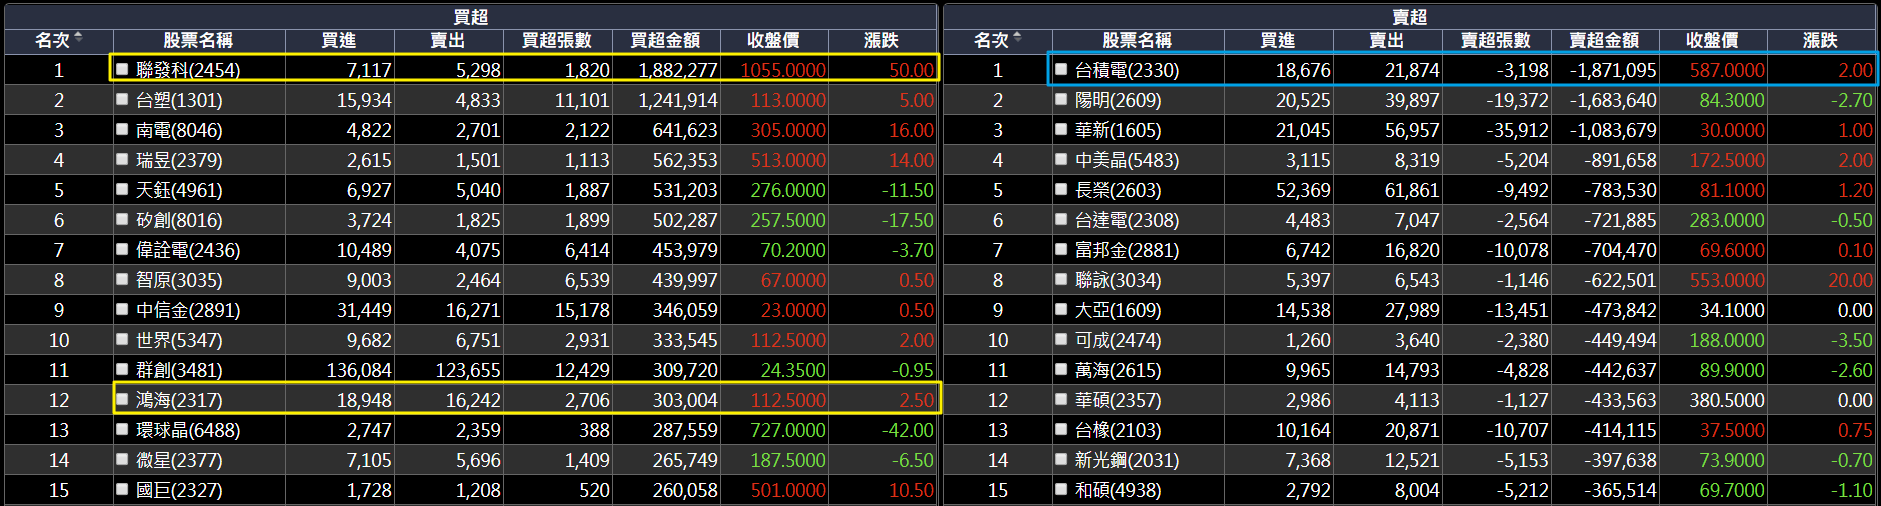
Task: Check the box next to 環球晶(6488)
Action: coord(122,429)
